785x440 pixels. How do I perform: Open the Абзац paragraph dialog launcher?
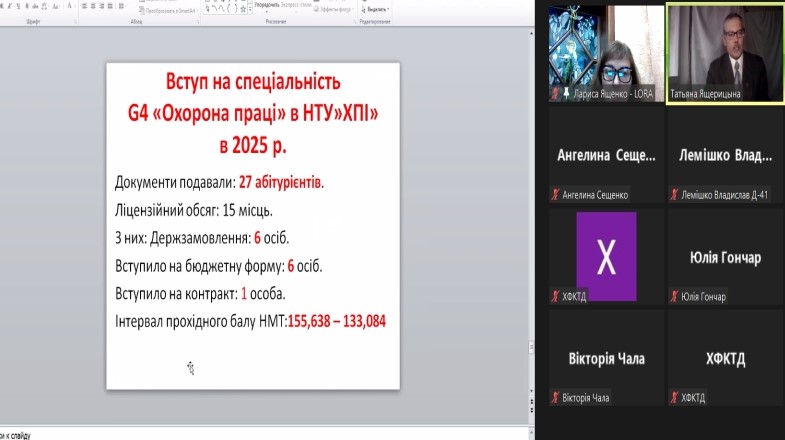(198, 22)
